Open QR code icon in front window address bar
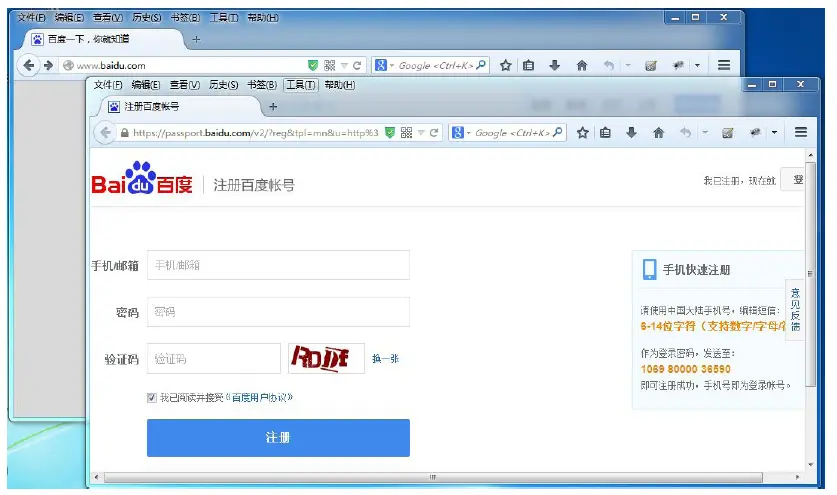The height and width of the screenshot is (495, 837). [406, 132]
